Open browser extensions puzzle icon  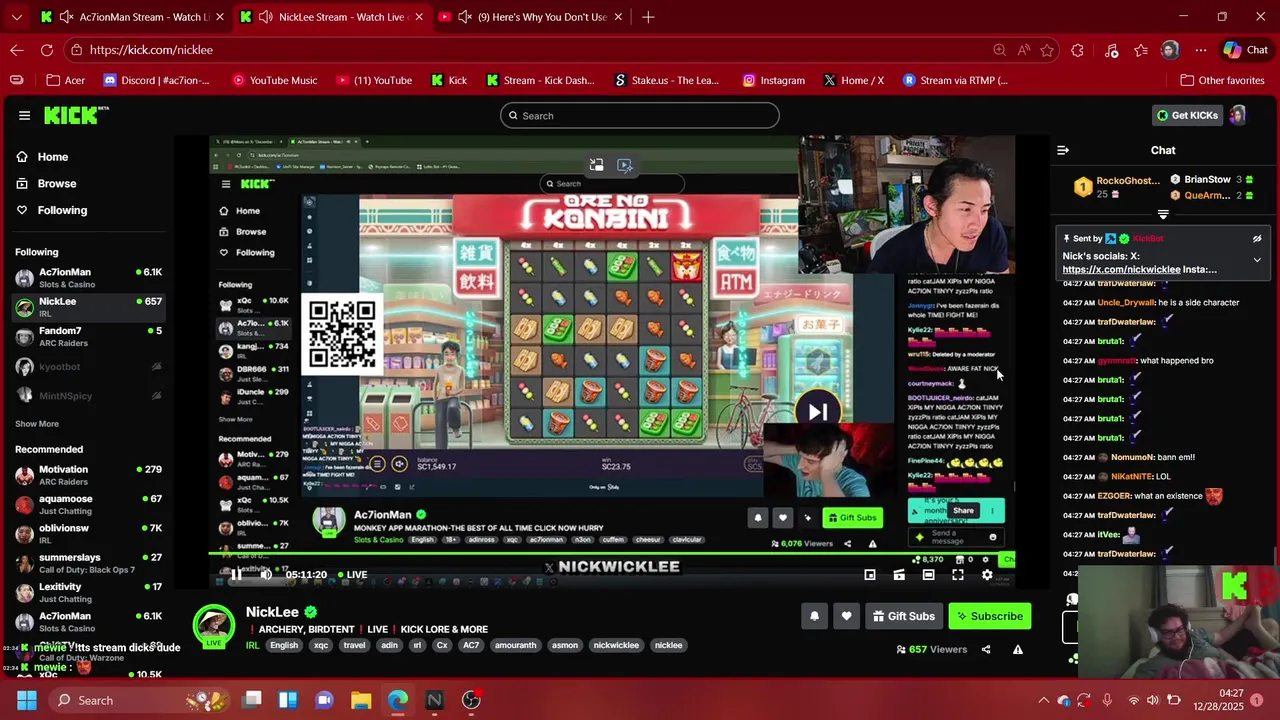pyautogui.click(x=1077, y=50)
